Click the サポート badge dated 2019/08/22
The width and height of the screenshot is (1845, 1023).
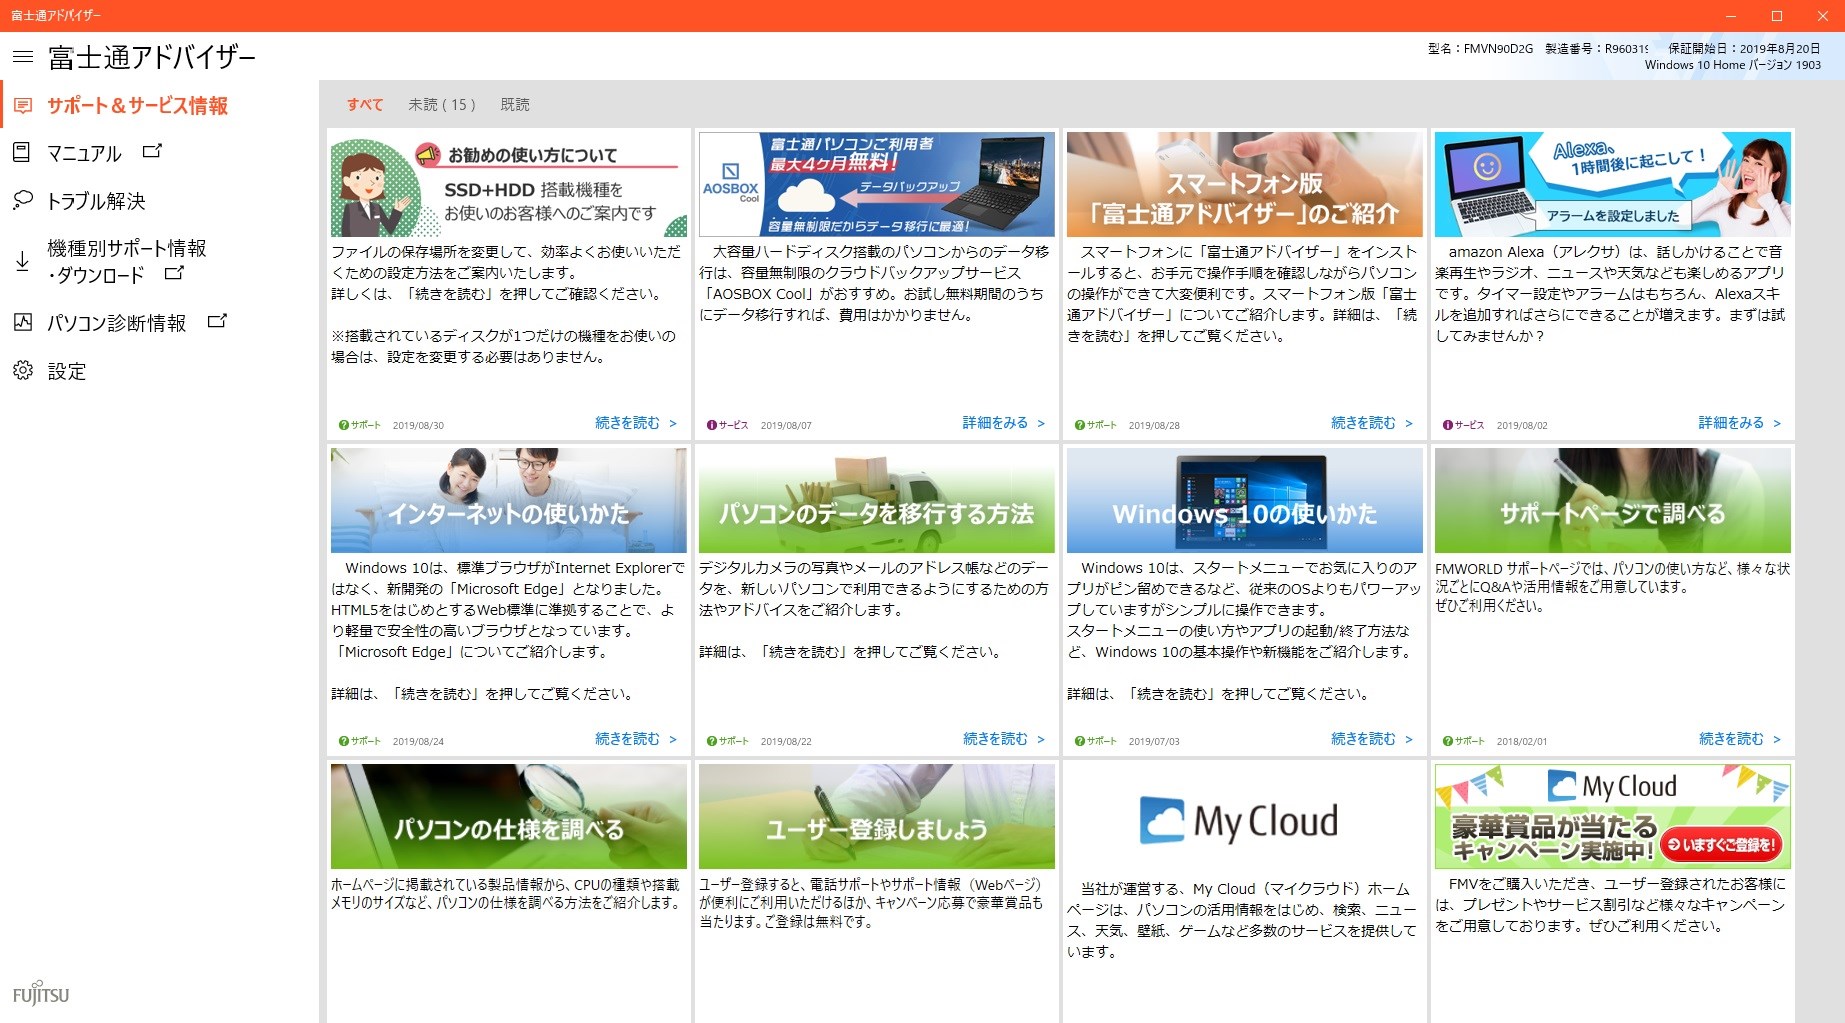click(x=728, y=741)
